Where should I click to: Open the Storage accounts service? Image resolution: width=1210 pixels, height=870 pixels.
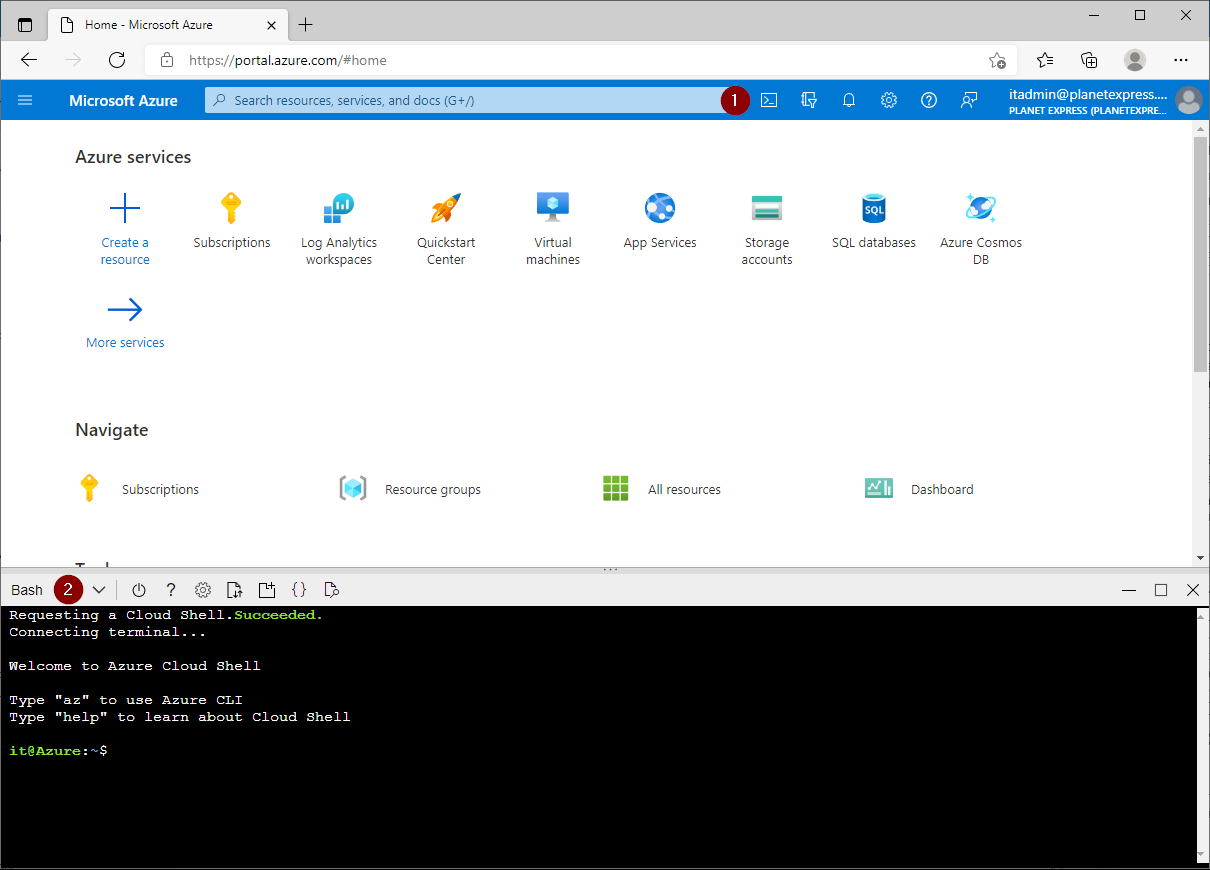click(x=767, y=230)
